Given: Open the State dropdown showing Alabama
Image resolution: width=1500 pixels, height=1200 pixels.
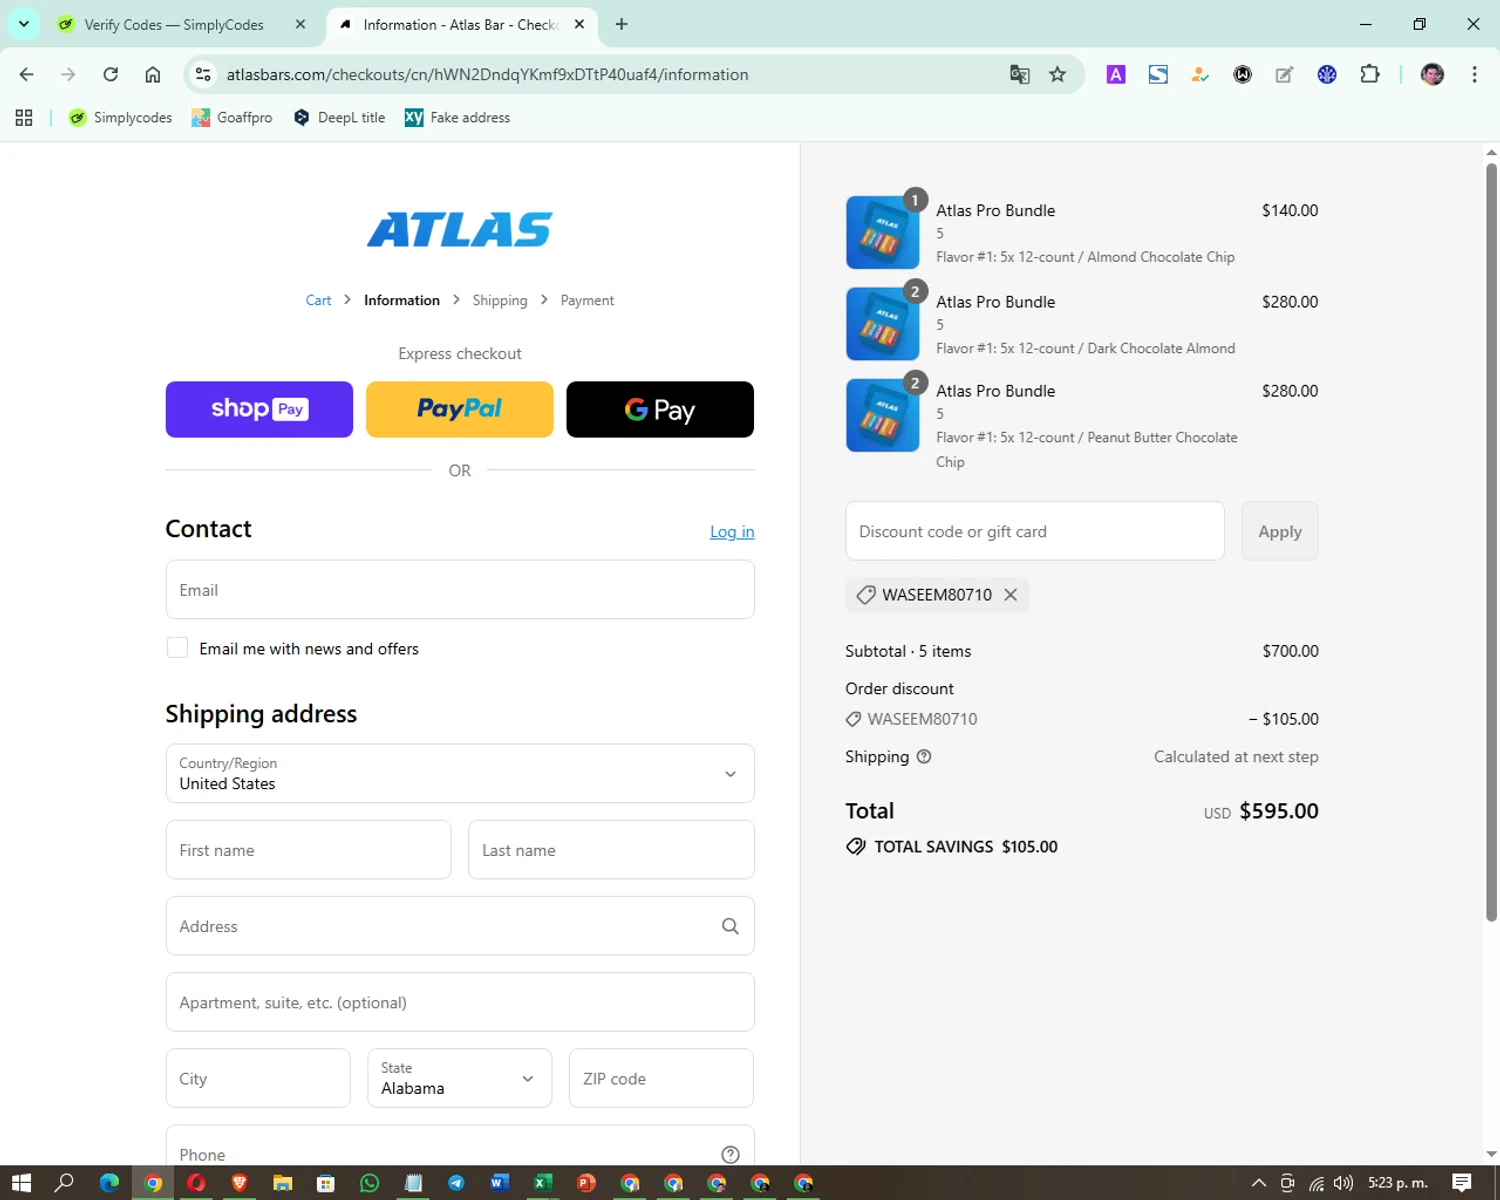Looking at the screenshot, I should point(459,1078).
